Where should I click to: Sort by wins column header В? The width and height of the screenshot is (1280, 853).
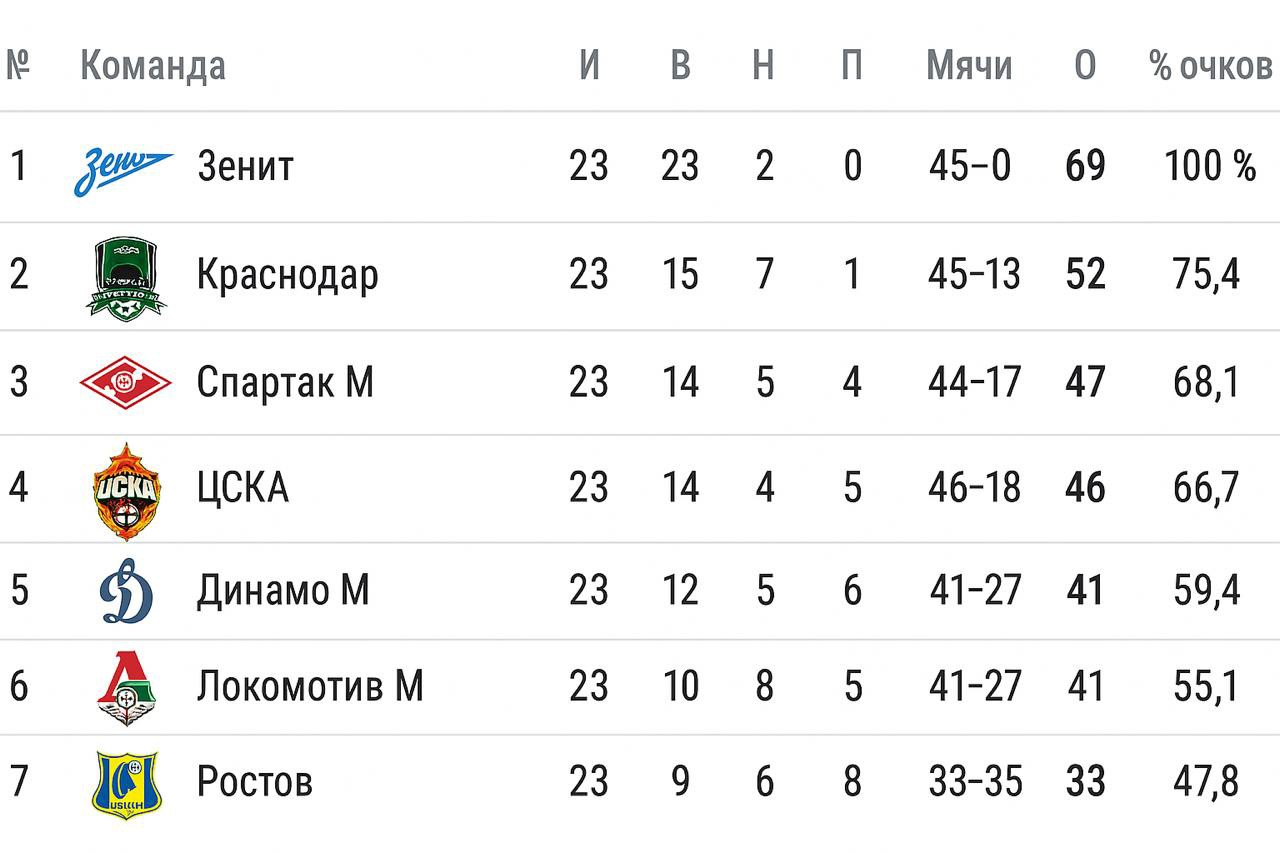680,66
